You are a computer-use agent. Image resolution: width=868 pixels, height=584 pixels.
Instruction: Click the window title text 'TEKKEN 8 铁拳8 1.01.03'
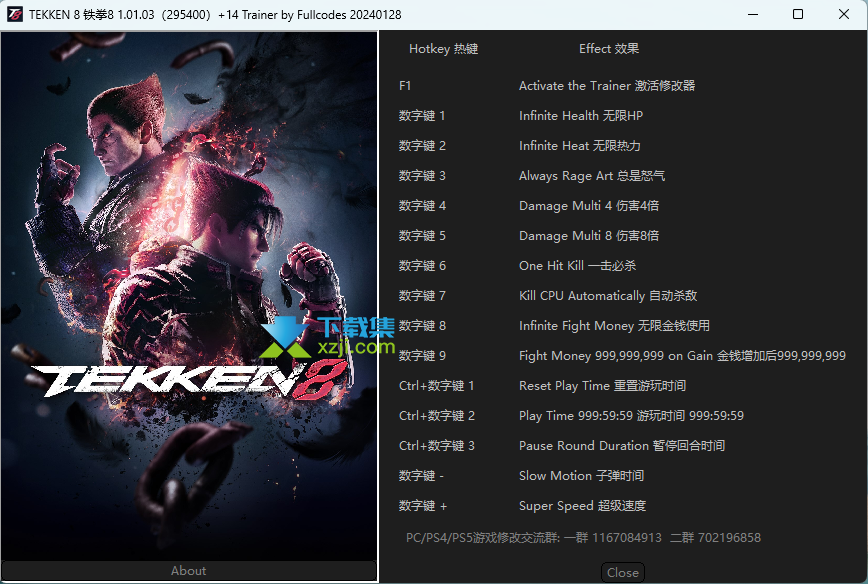[92, 15]
